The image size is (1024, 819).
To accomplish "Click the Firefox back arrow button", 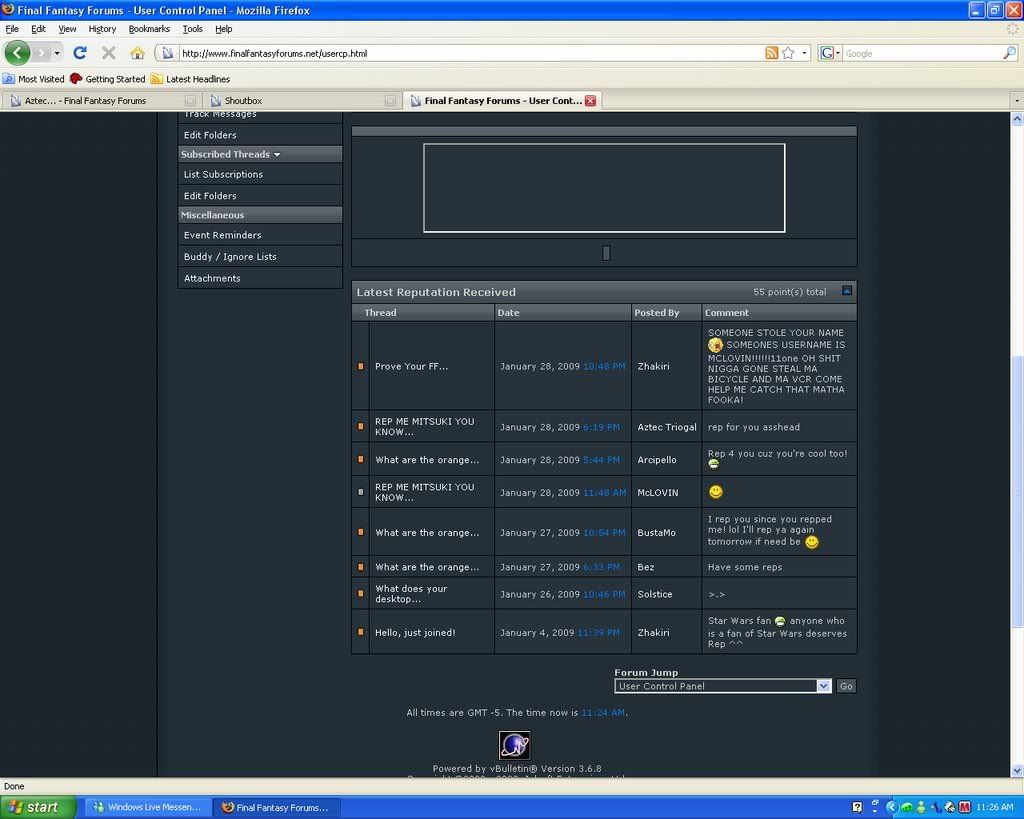I will pos(18,53).
